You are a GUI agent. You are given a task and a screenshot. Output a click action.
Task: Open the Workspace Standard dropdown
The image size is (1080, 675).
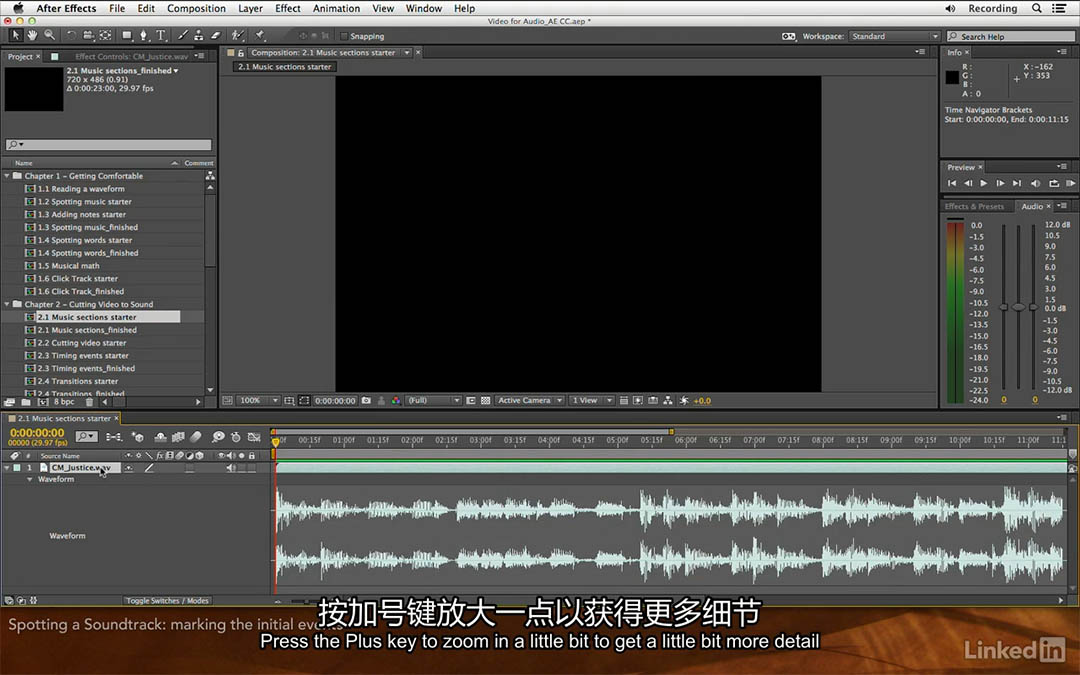pos(894,36)
